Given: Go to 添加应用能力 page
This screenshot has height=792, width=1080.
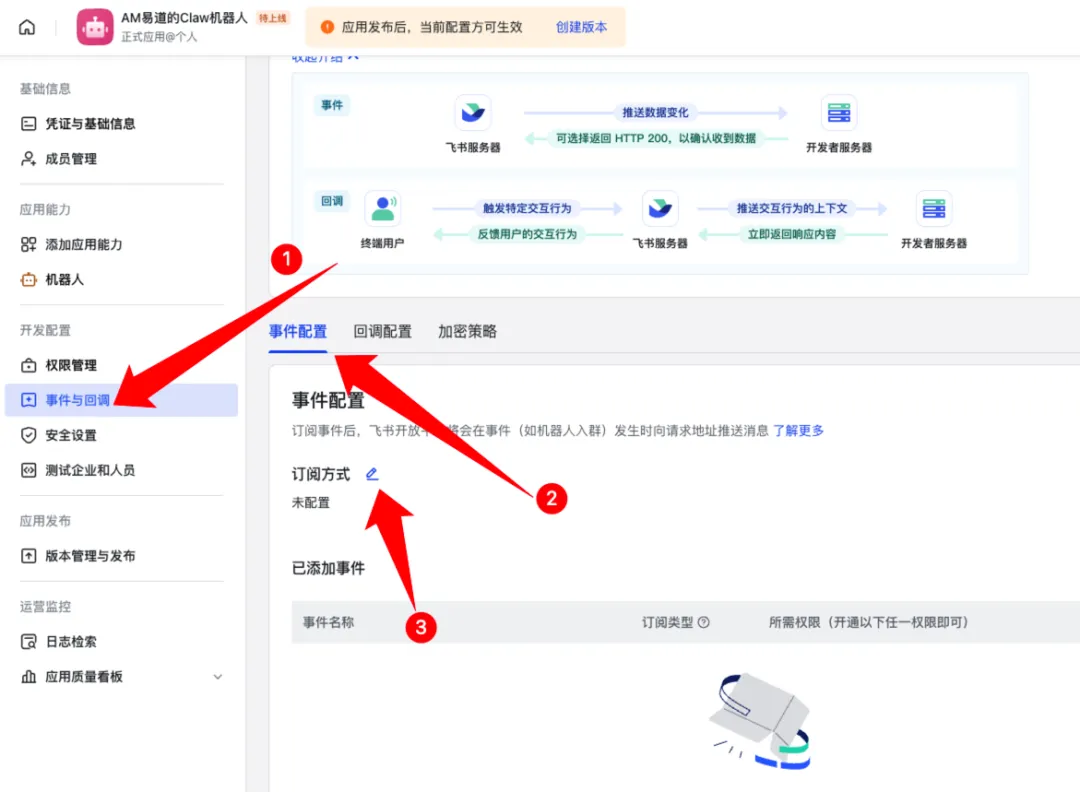Looking at the screenshot, I should click(x=84, y=245).
